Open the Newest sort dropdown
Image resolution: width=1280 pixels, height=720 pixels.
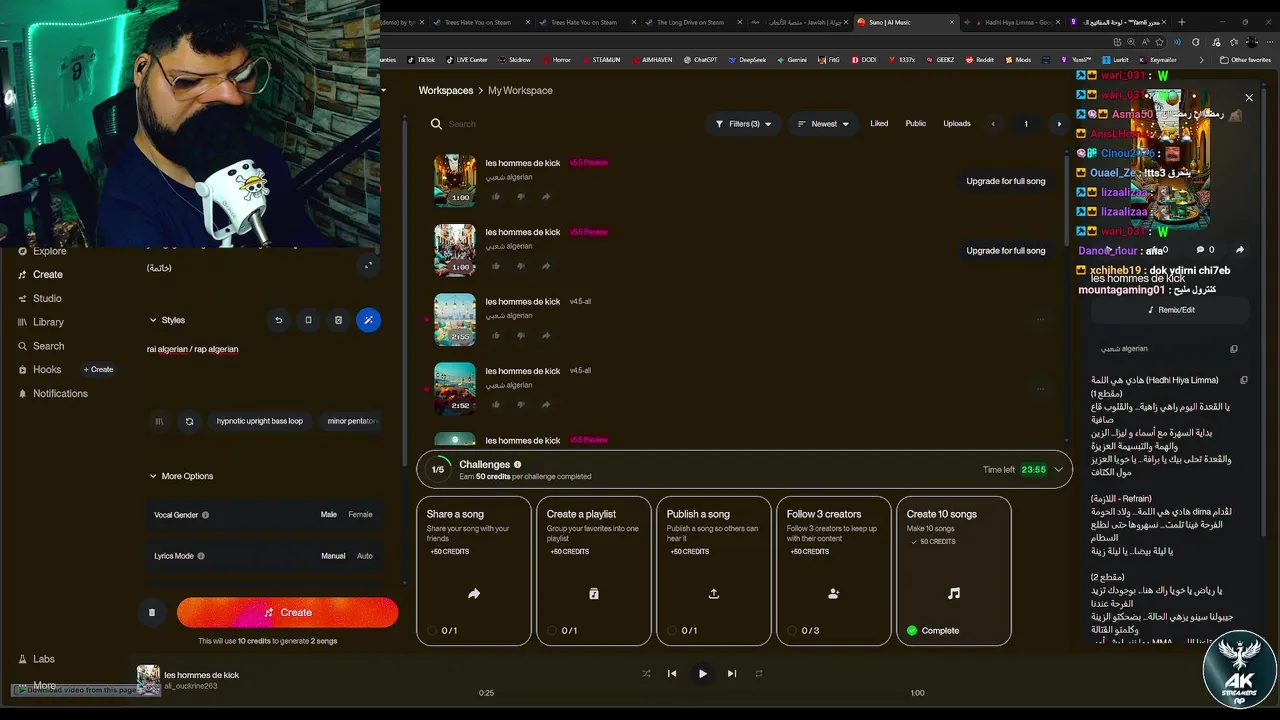click(x=823, y=124)
